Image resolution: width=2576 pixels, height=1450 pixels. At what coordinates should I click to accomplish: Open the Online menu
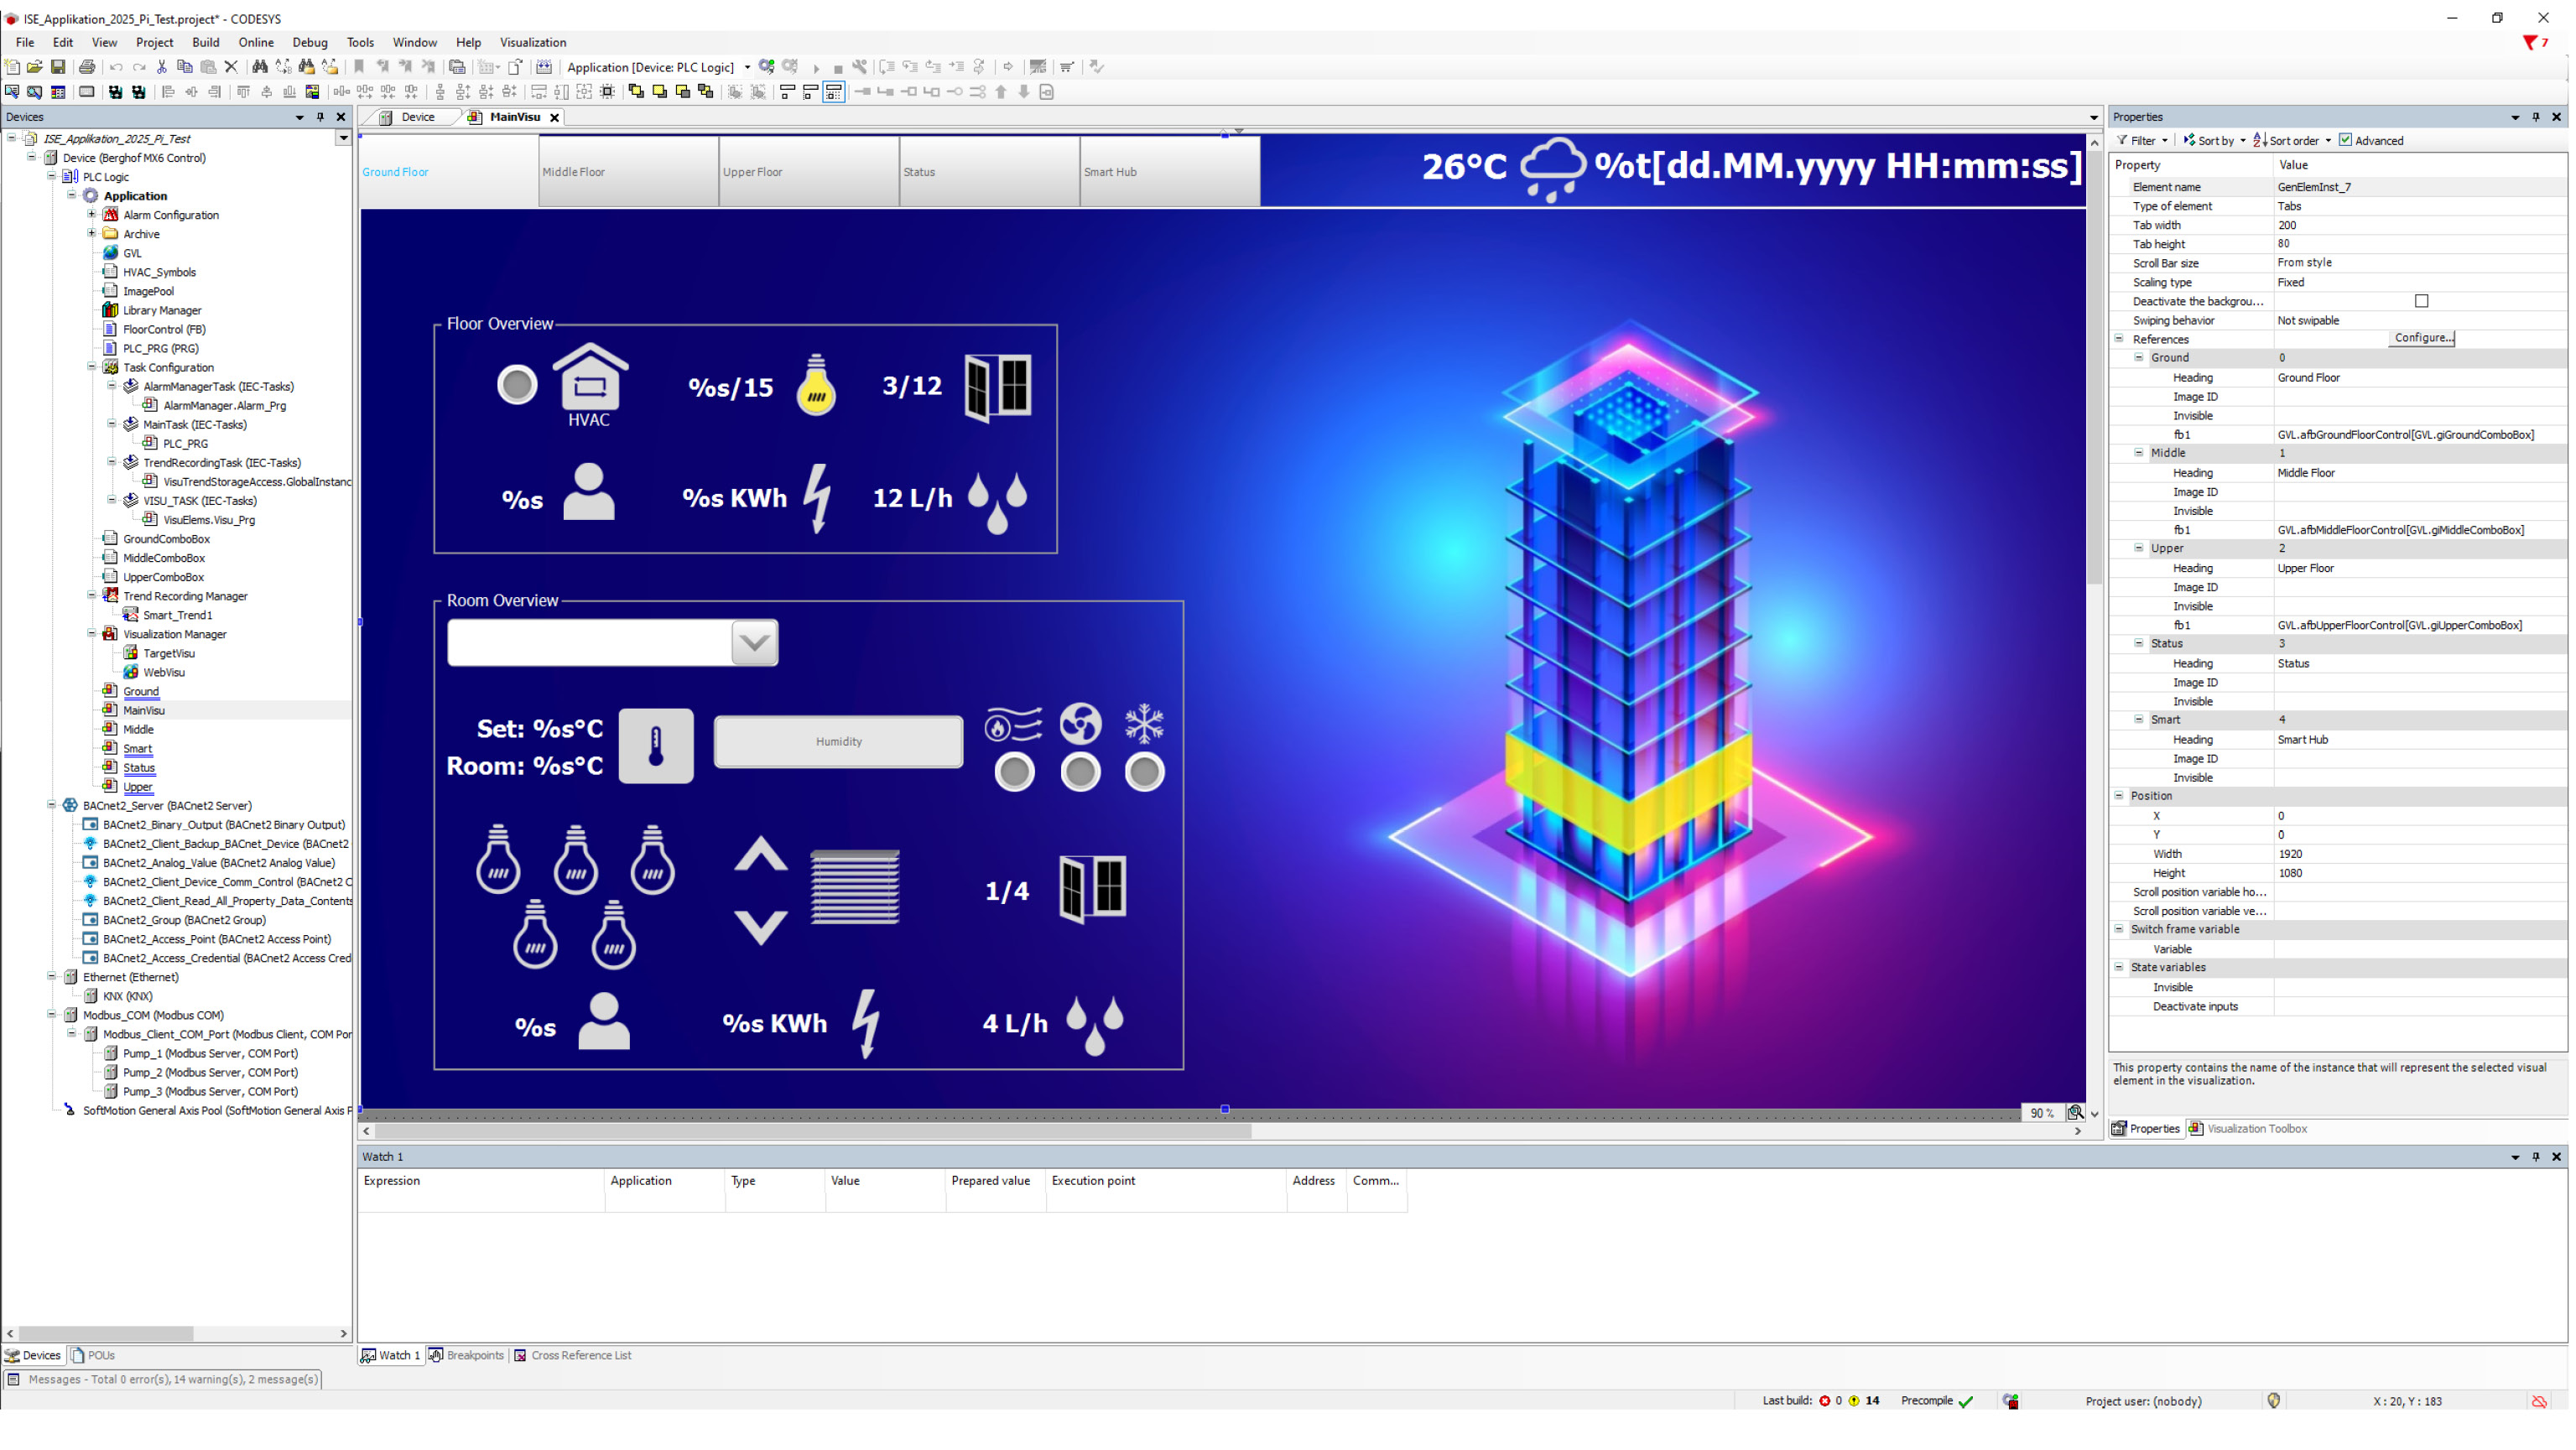256,42
